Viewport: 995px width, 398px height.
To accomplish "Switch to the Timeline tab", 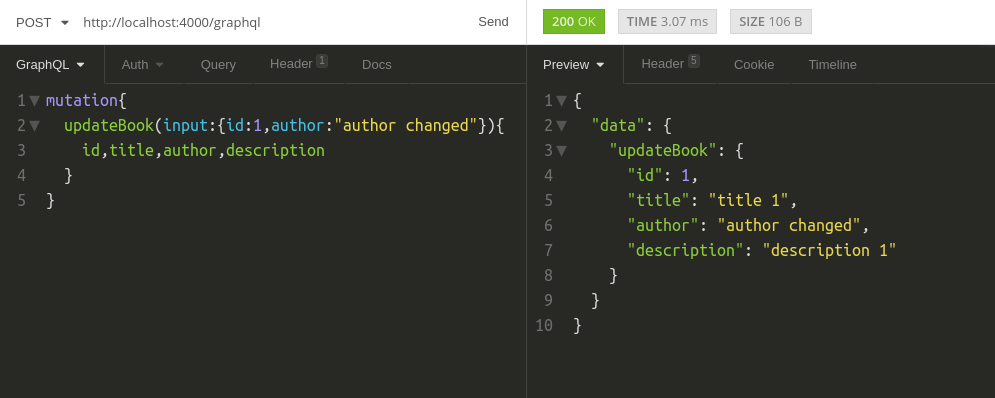I will 832,65.
